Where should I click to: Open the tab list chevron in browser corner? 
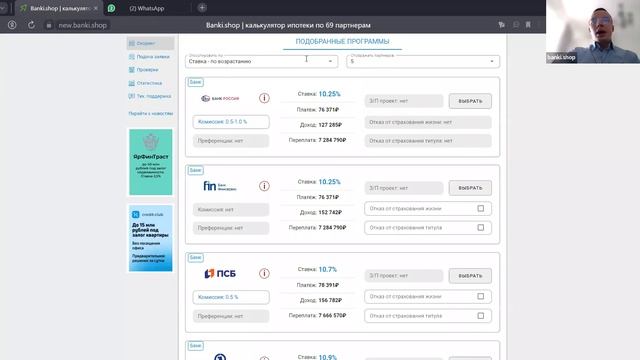(3, 8)
